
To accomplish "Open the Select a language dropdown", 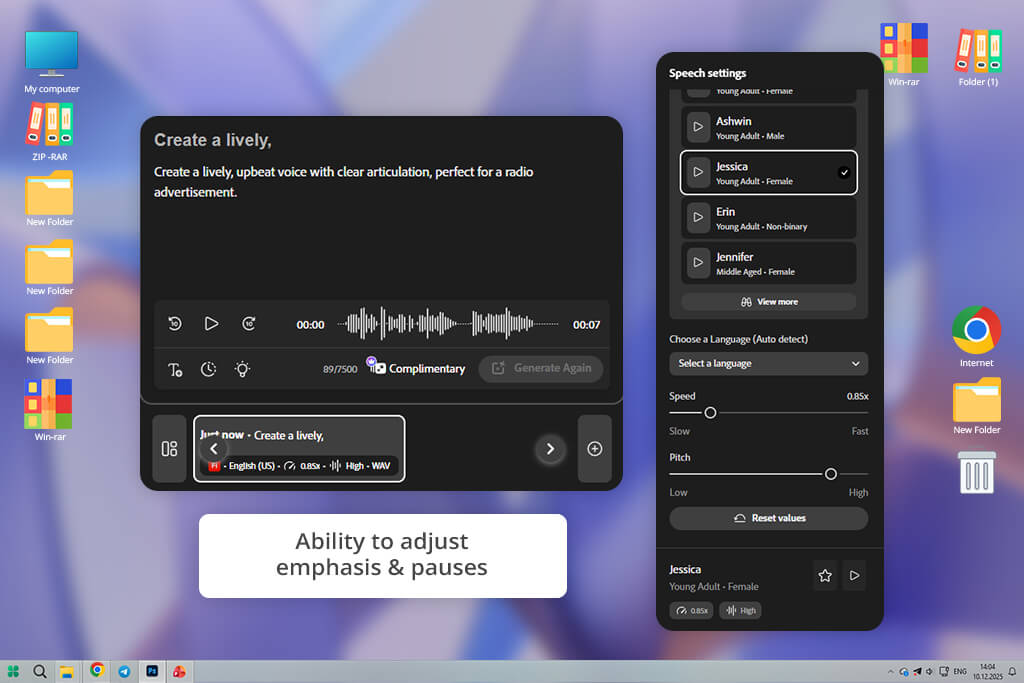I will pos(769,364).
